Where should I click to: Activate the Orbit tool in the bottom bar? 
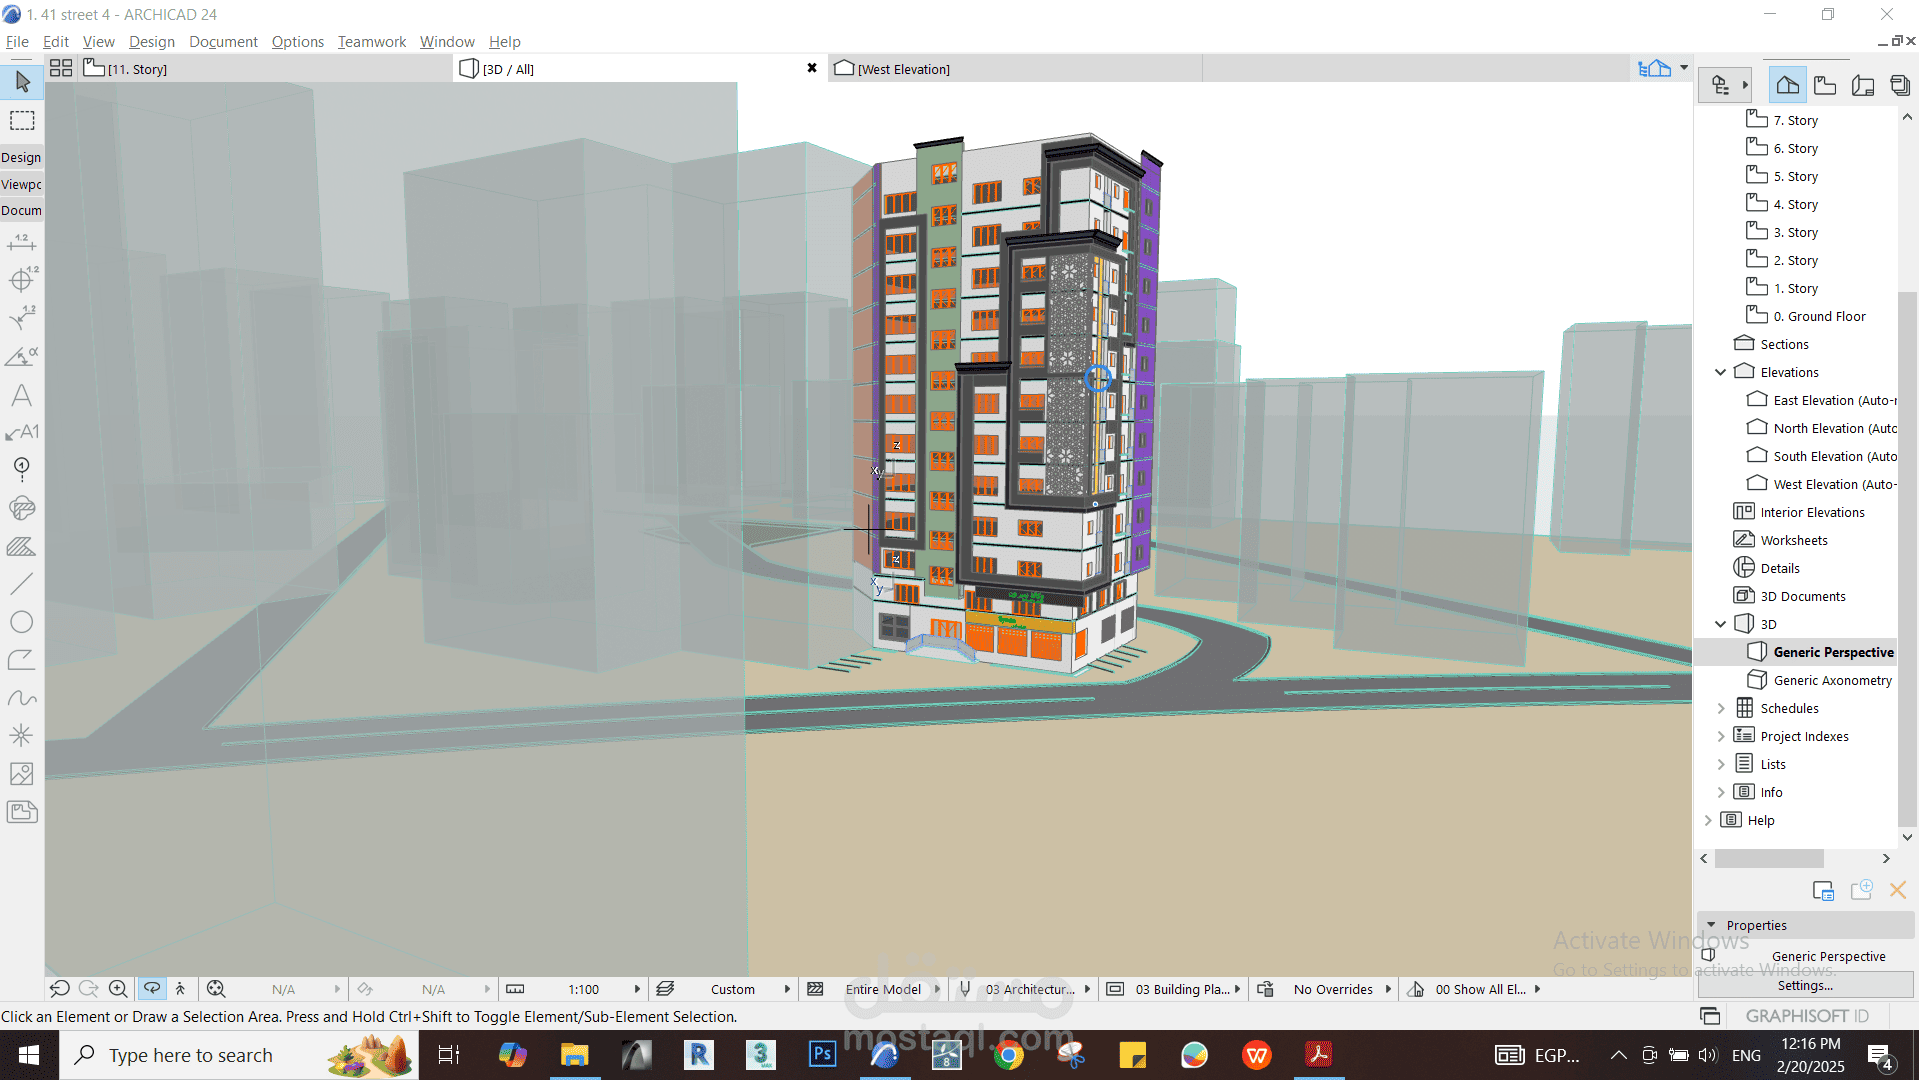click(152, 989)
